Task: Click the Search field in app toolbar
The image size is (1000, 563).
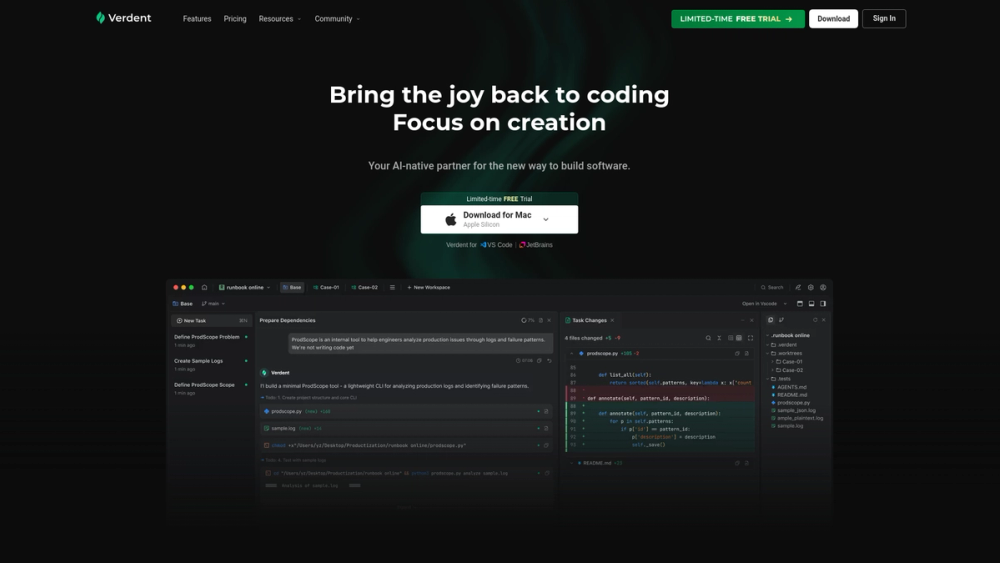Action: (x=772, y=288)
